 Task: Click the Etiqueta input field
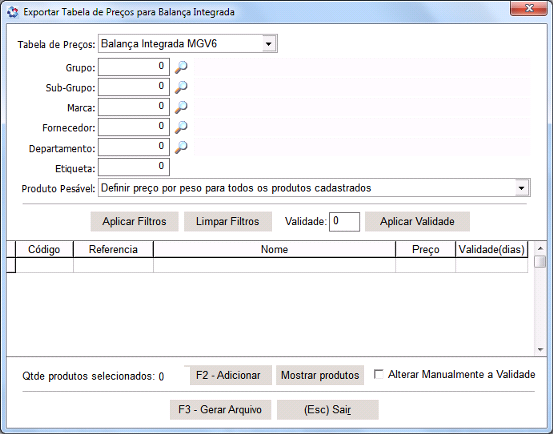coord(134,167)
